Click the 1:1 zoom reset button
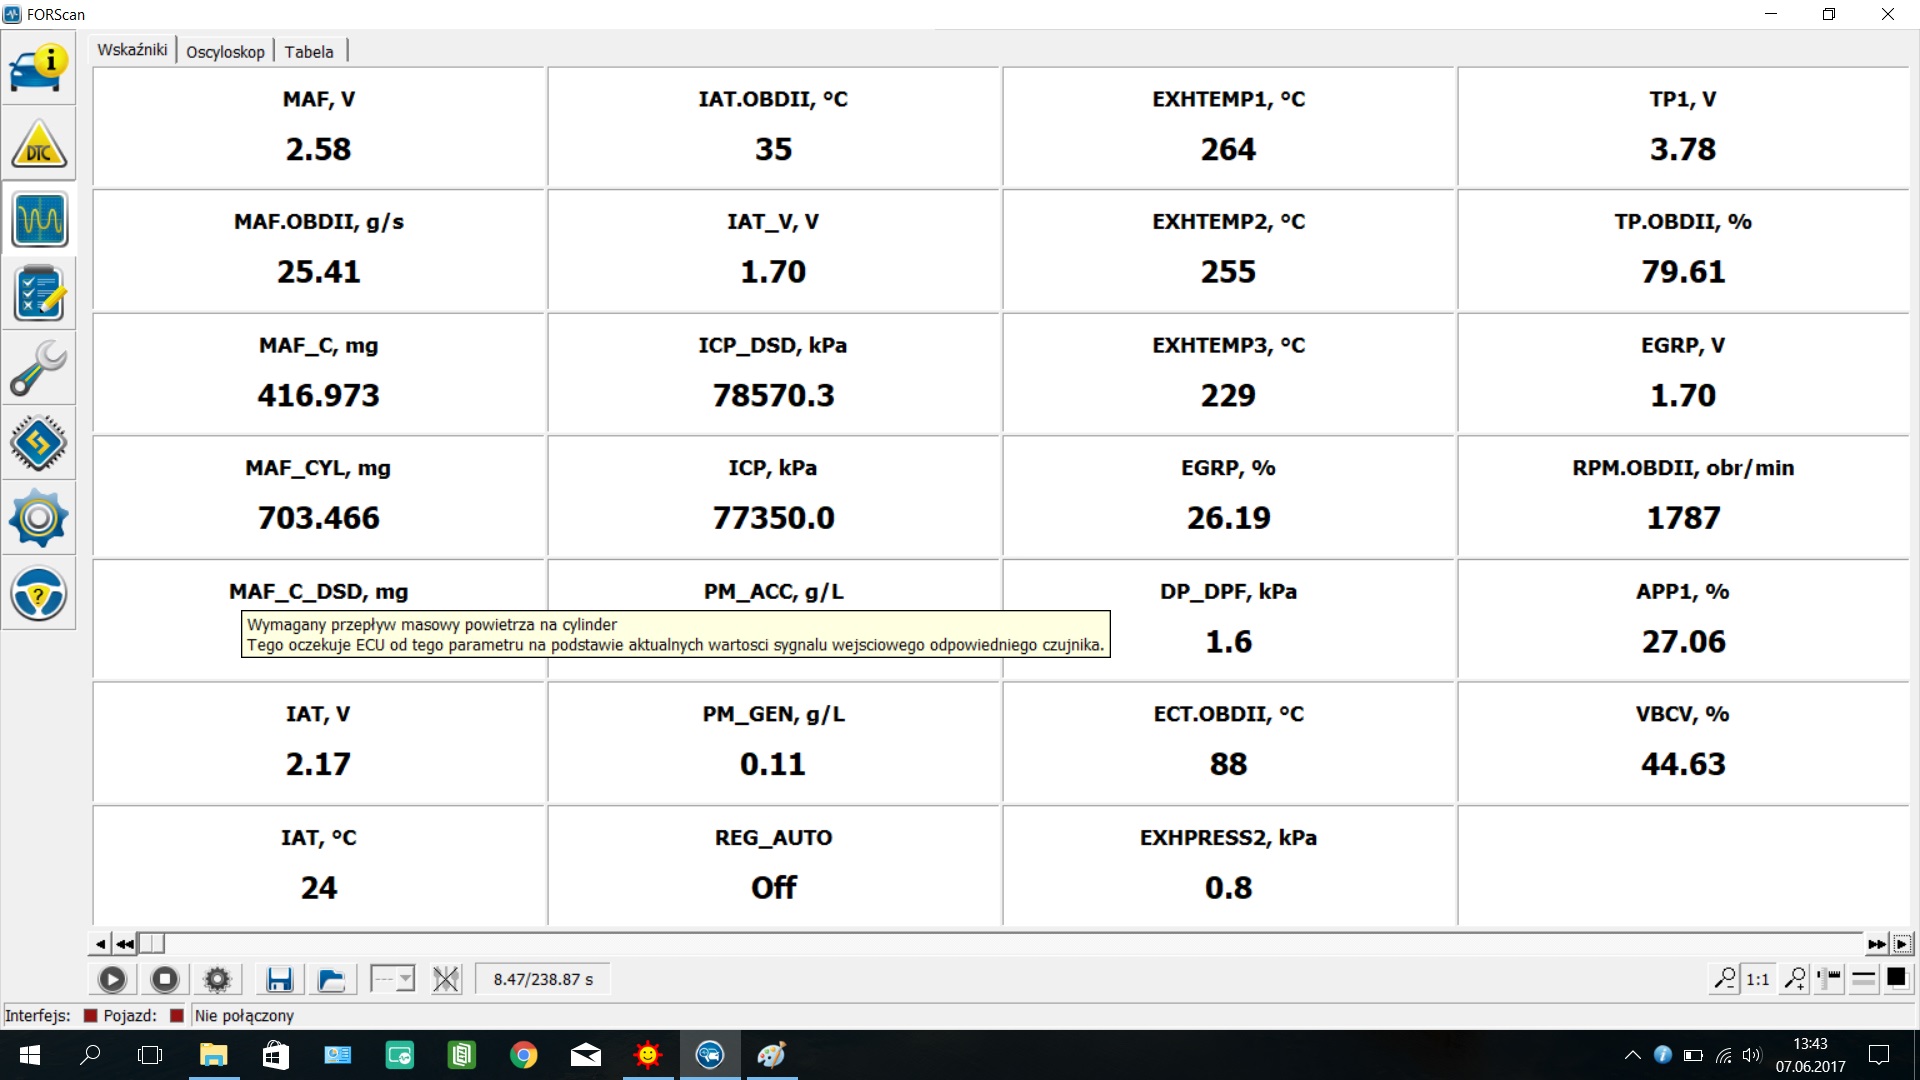 [x=1758, y=979]
